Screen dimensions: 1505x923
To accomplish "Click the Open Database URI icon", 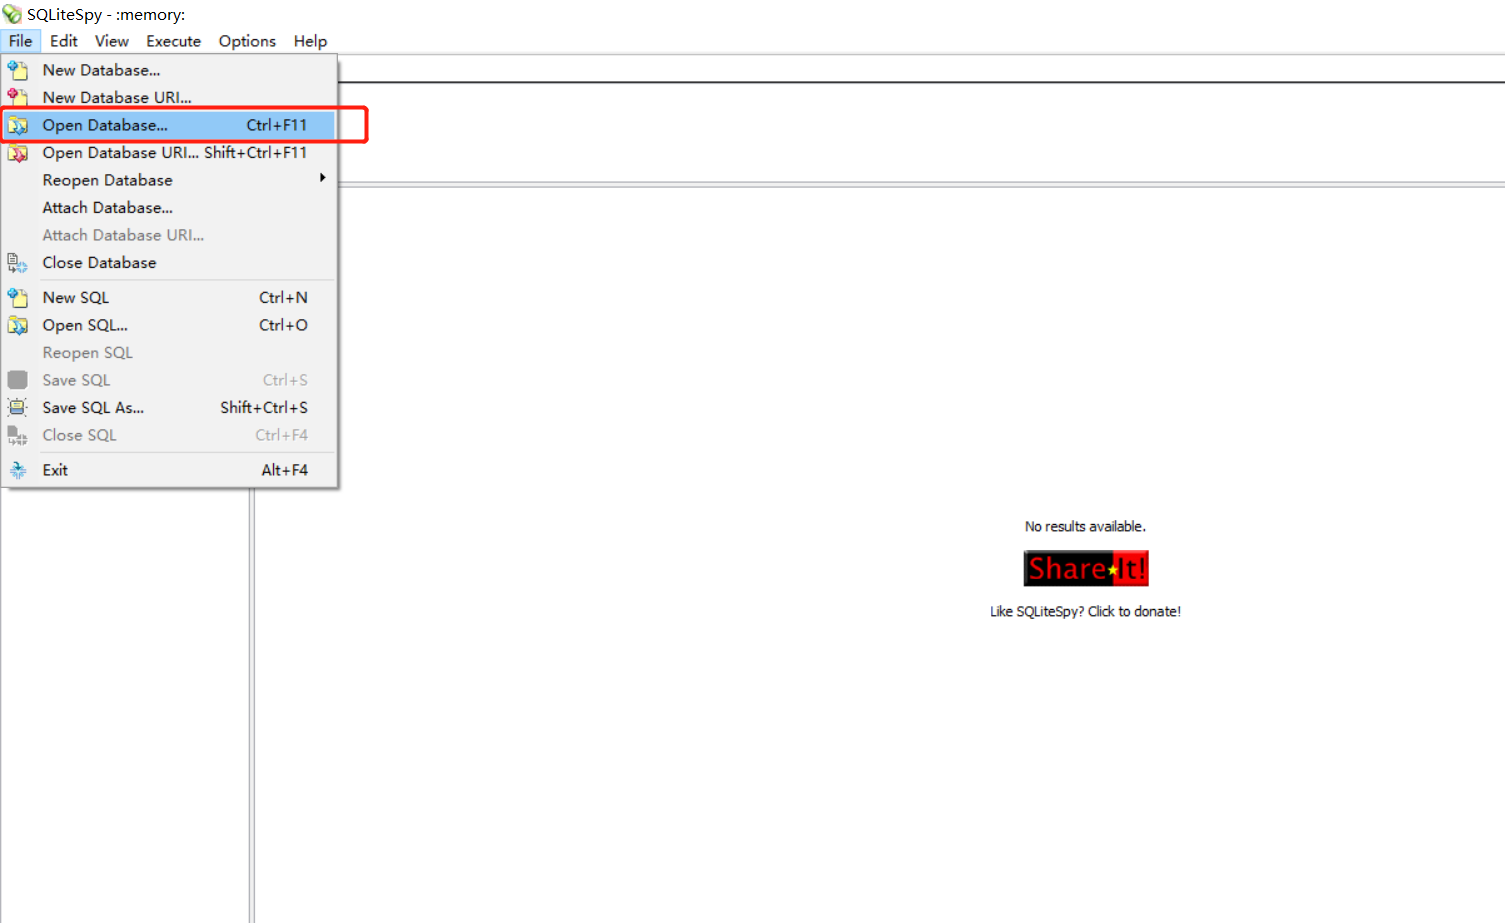I will coord(18,152).
